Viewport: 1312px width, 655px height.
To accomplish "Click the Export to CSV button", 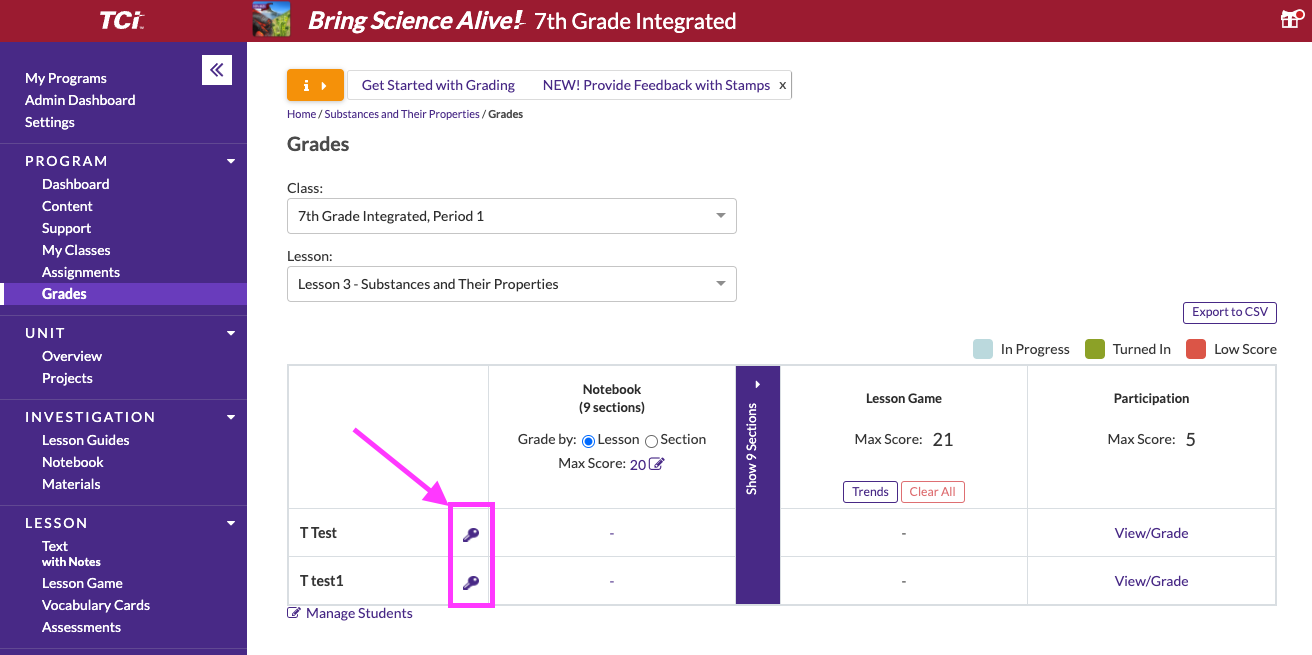I will click(x=1229, y=312).
